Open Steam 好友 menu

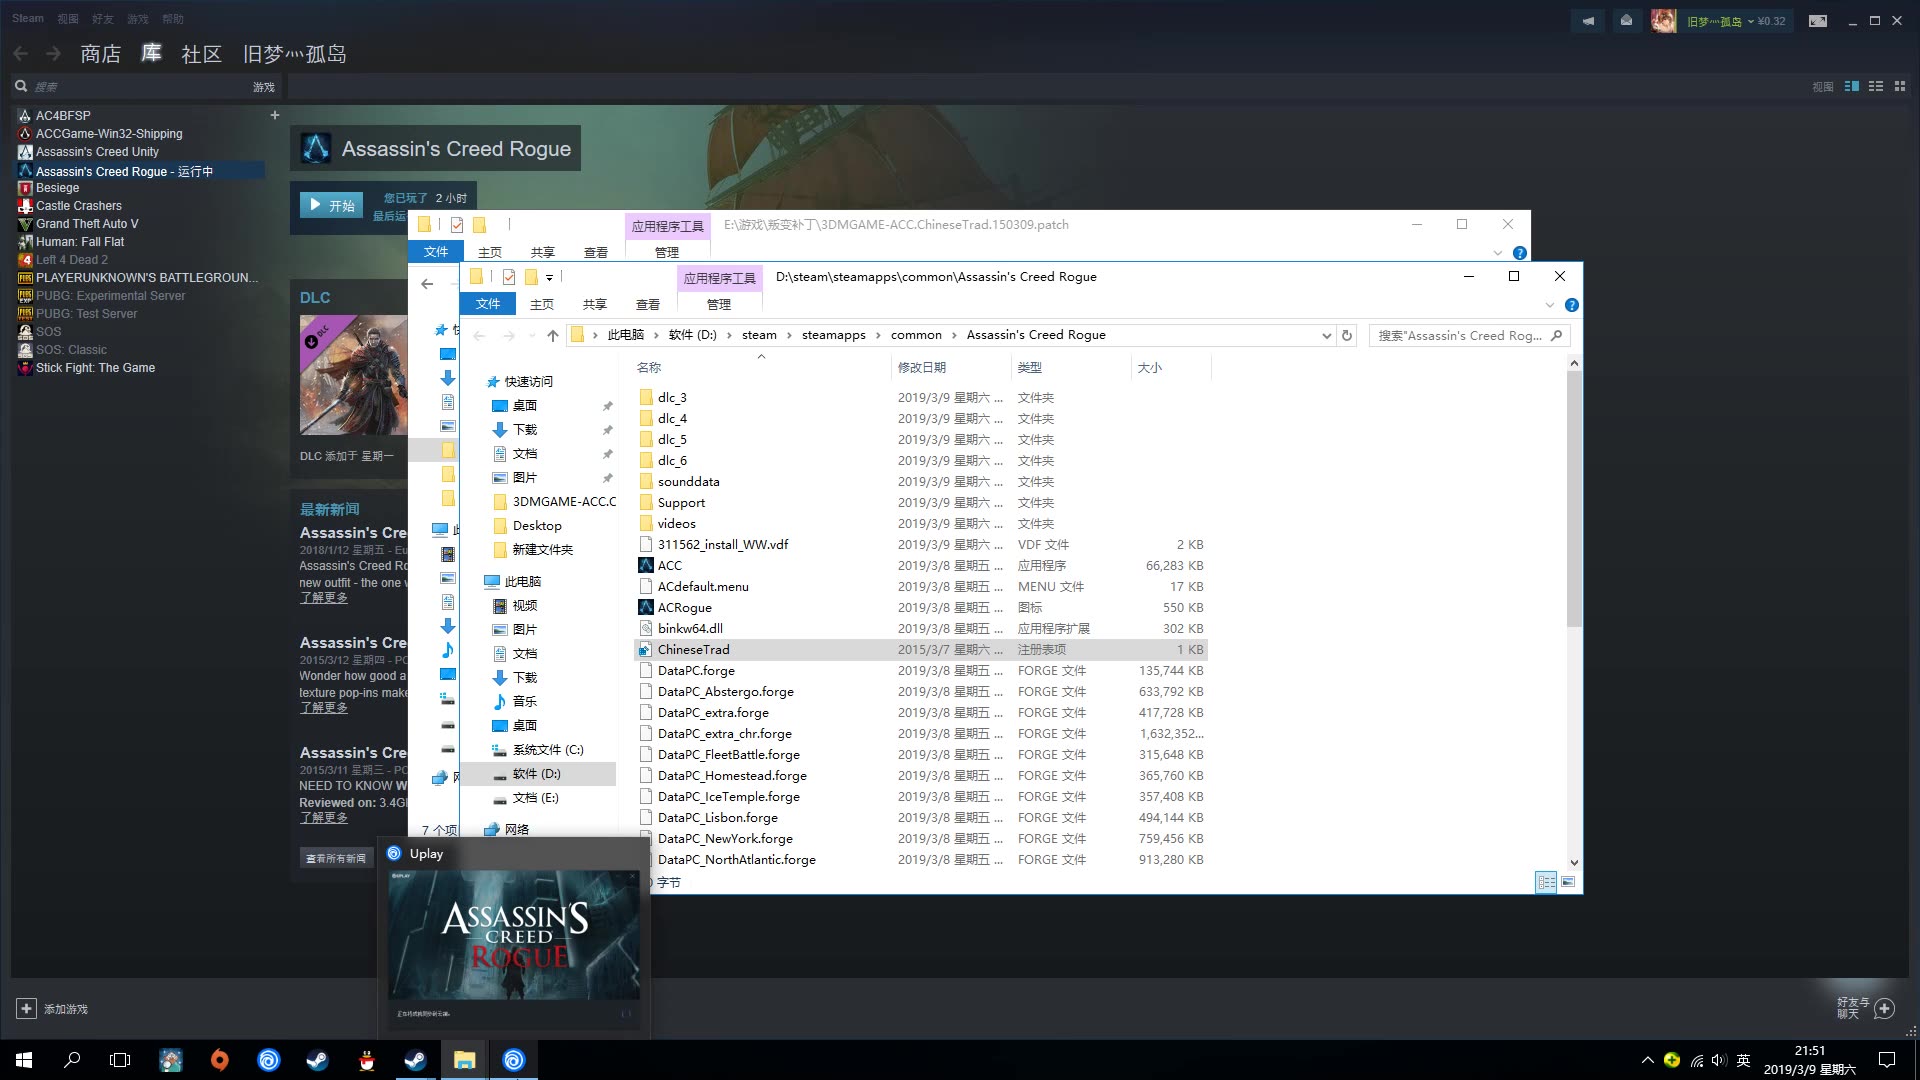pyautogui.click(x=102, y=19)
